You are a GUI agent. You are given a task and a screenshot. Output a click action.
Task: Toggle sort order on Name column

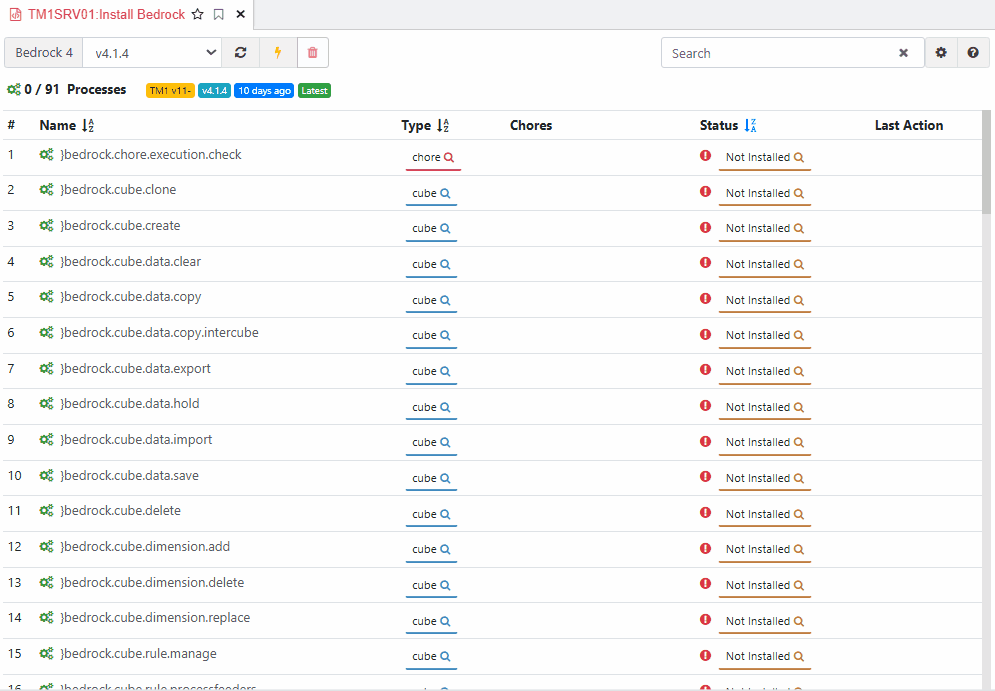88,126
